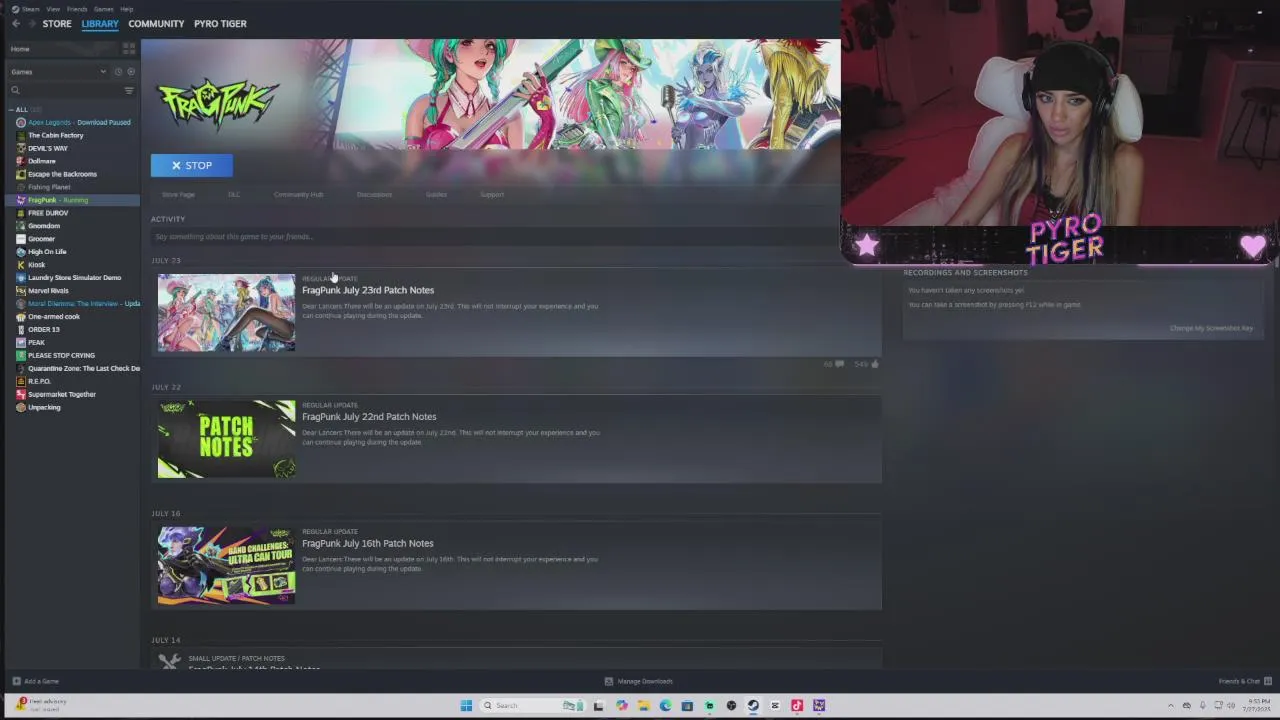The image size is (1280, 720).
Task: Select The Cabin Factory in library
Action: tap(55, 135)
